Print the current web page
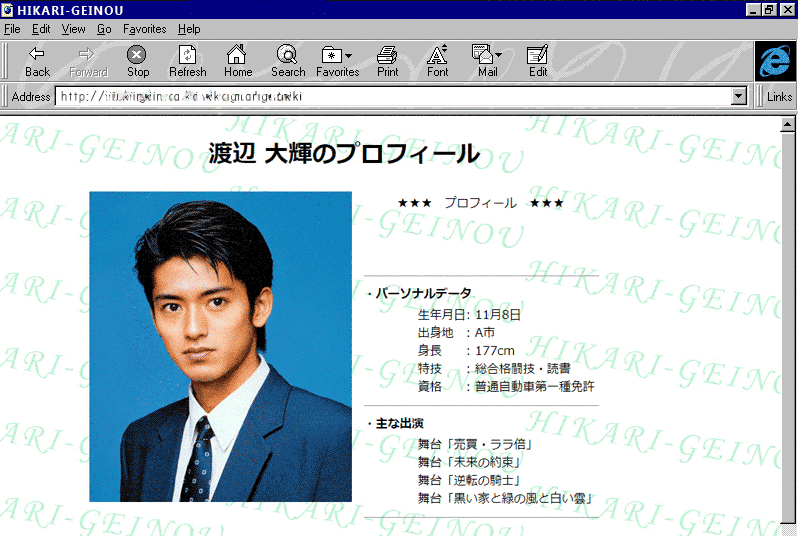 point(387,61)
